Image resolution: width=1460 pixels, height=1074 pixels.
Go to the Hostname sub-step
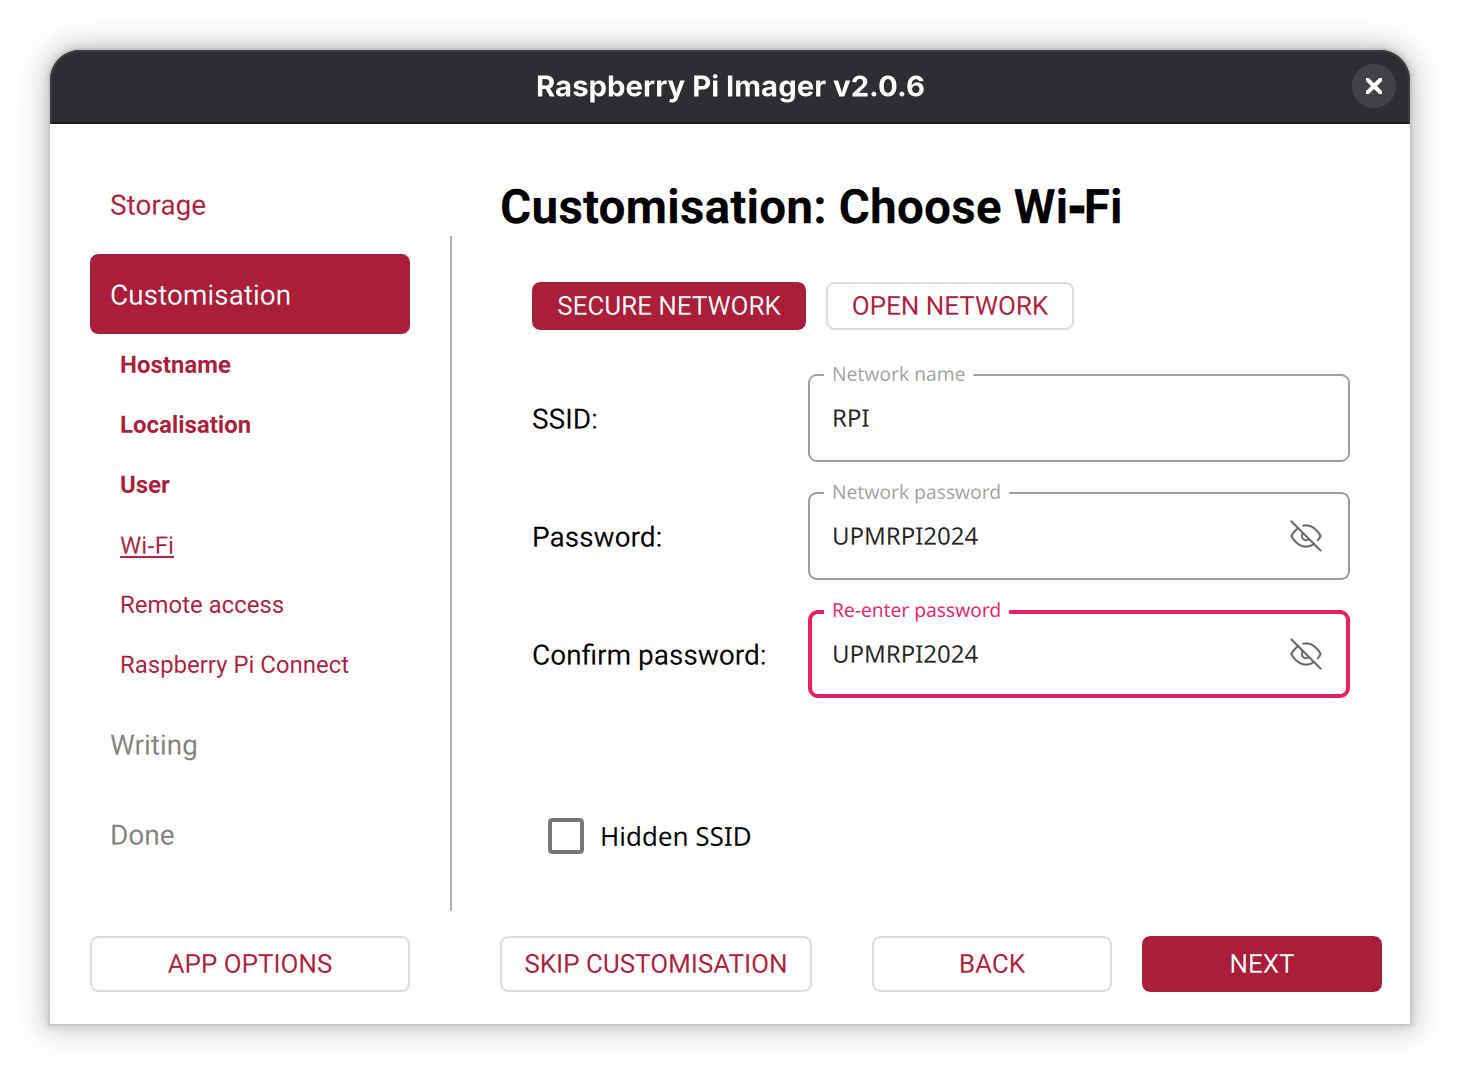(175, 365)
